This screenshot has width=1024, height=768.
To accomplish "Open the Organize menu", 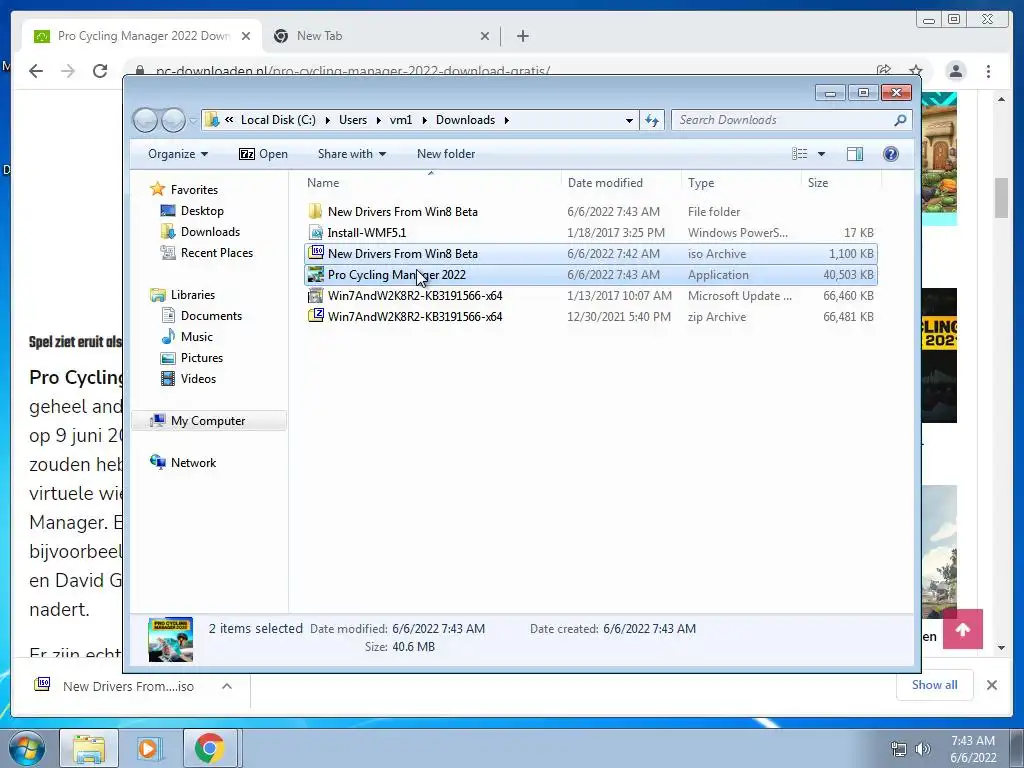I will click(178, 154).
